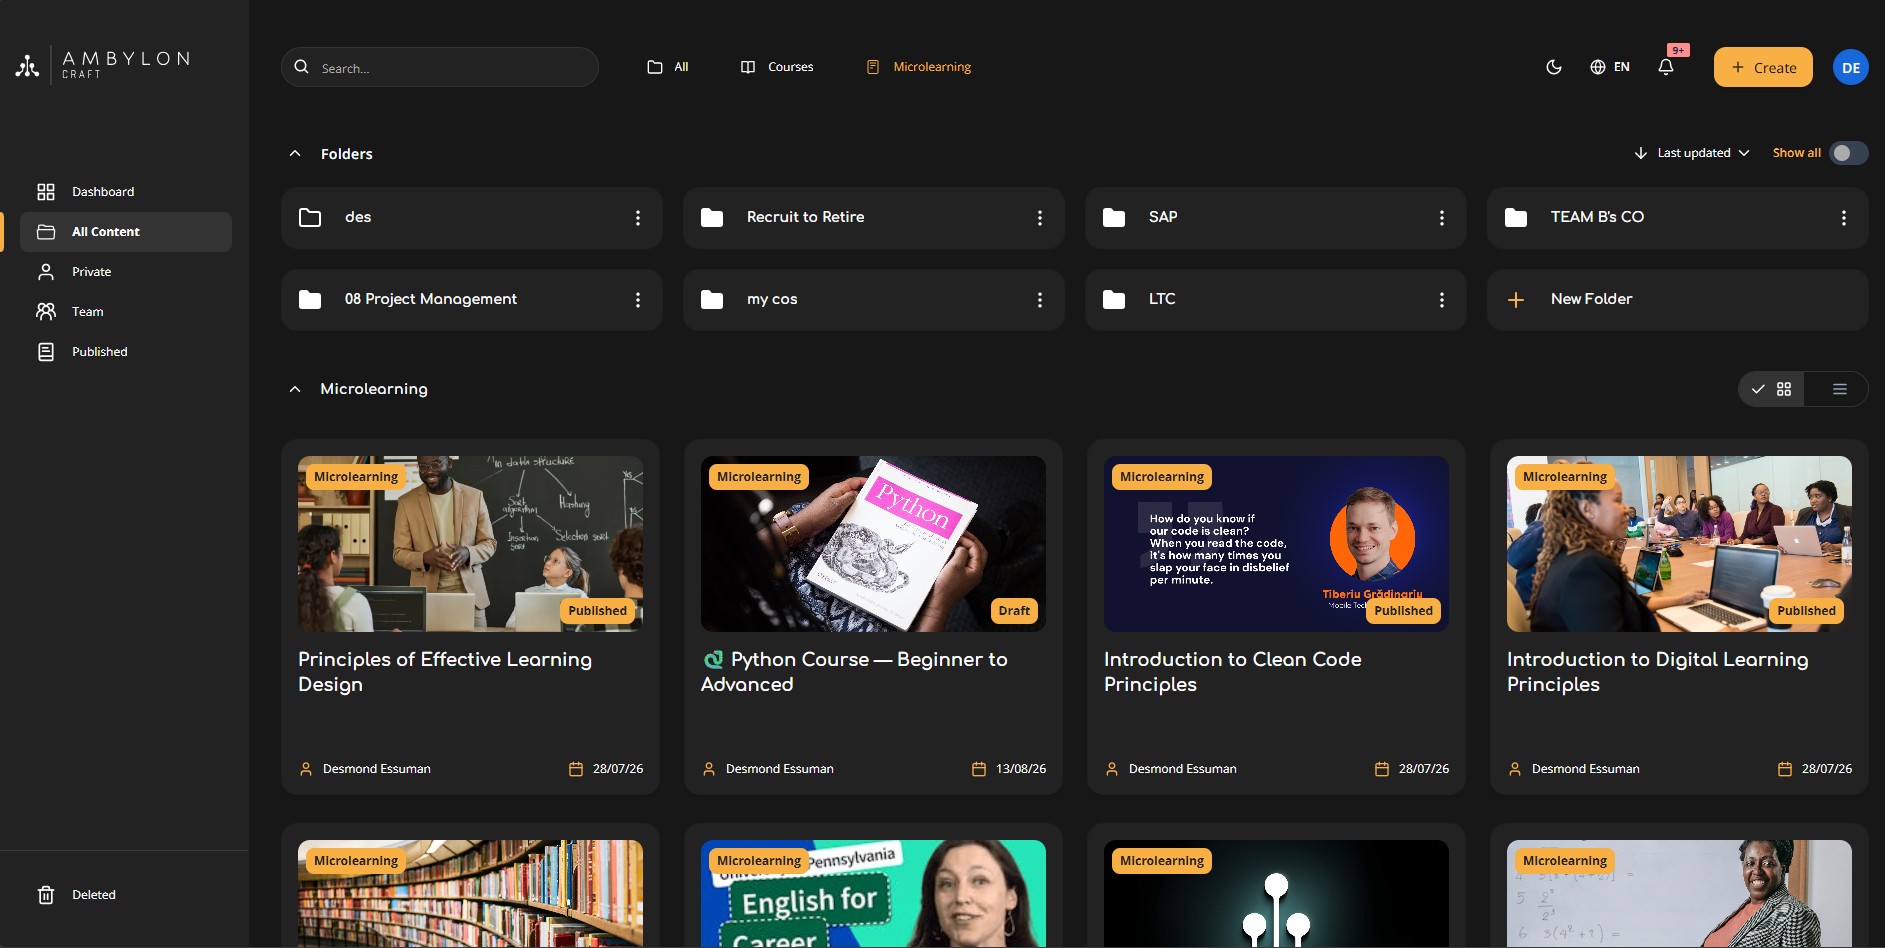Click the Ambylon Craft logo
The width and height of the screenshot is (1885, 948).
pos(102,65)
